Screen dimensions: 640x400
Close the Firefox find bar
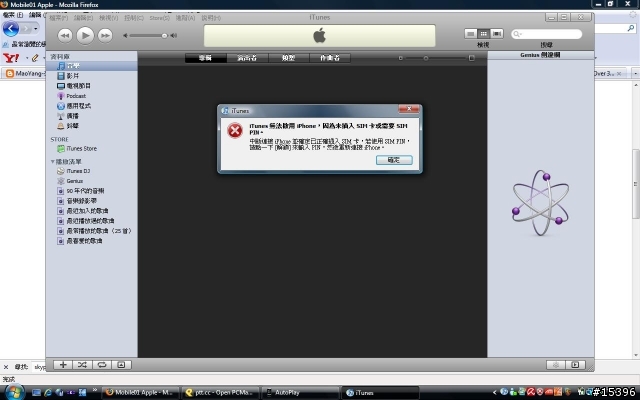pos(6,367)
